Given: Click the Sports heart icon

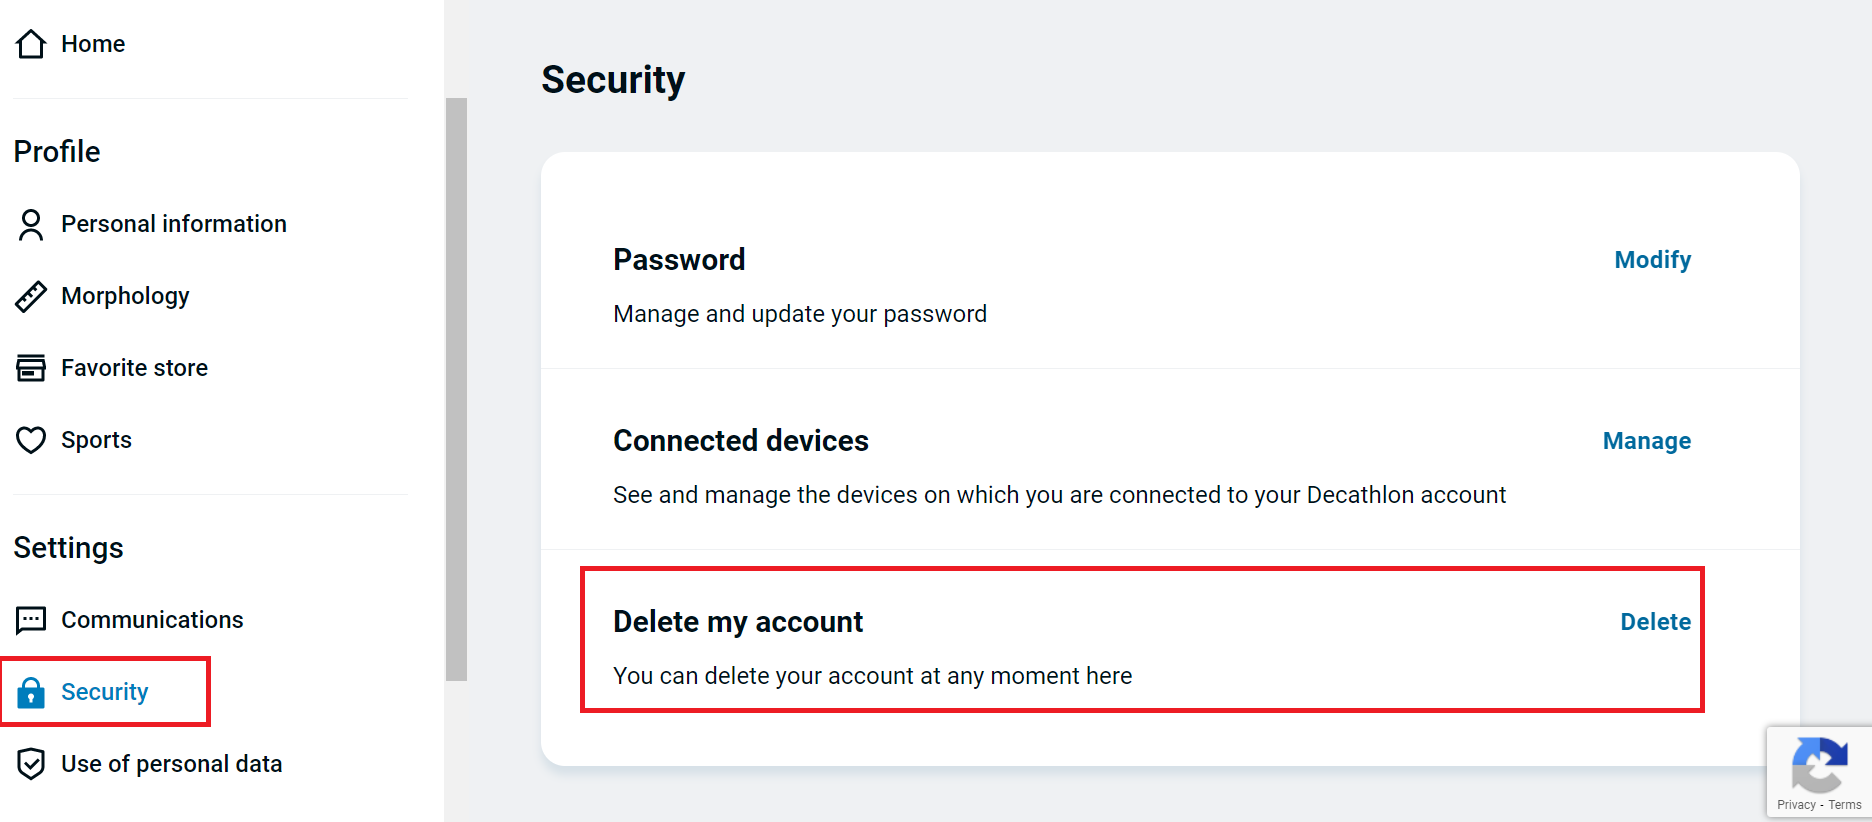Looking at the screenshot, I should click(x=31, y=440).
